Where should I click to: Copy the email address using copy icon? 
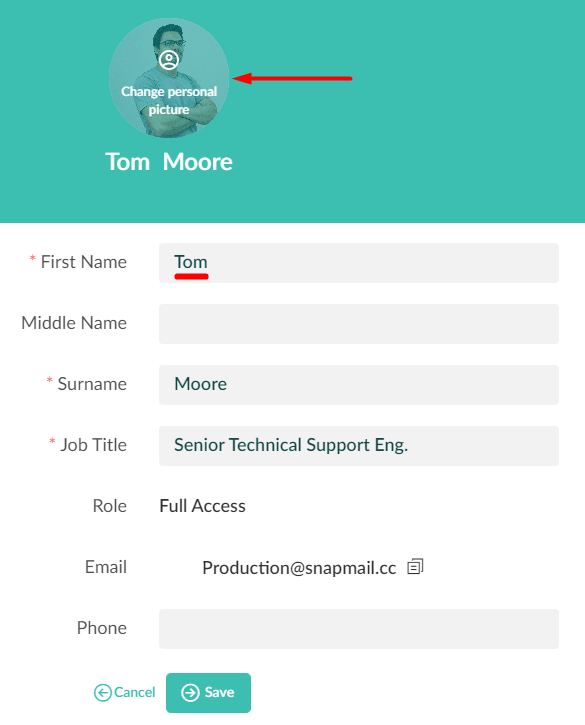(415, 567)
